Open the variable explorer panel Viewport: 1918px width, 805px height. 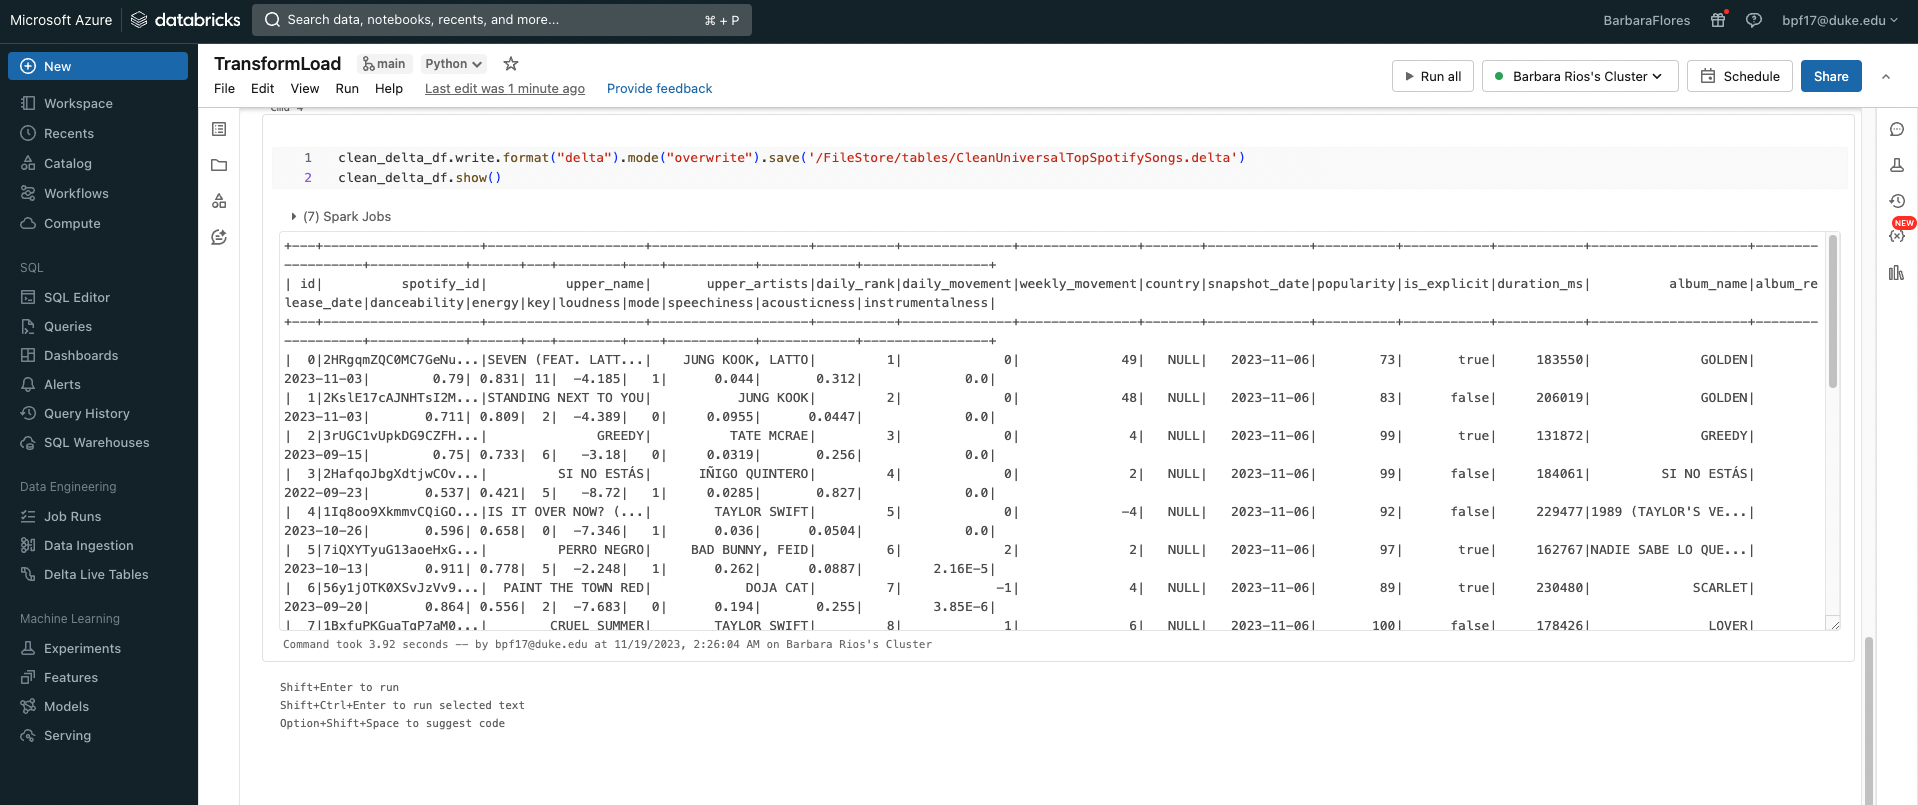tap(1896, 237)
